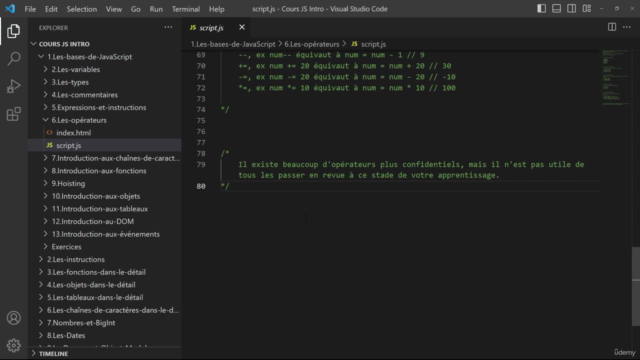640x360 pixels.
Task: Open the Edit menu
Action: (51, 9)
